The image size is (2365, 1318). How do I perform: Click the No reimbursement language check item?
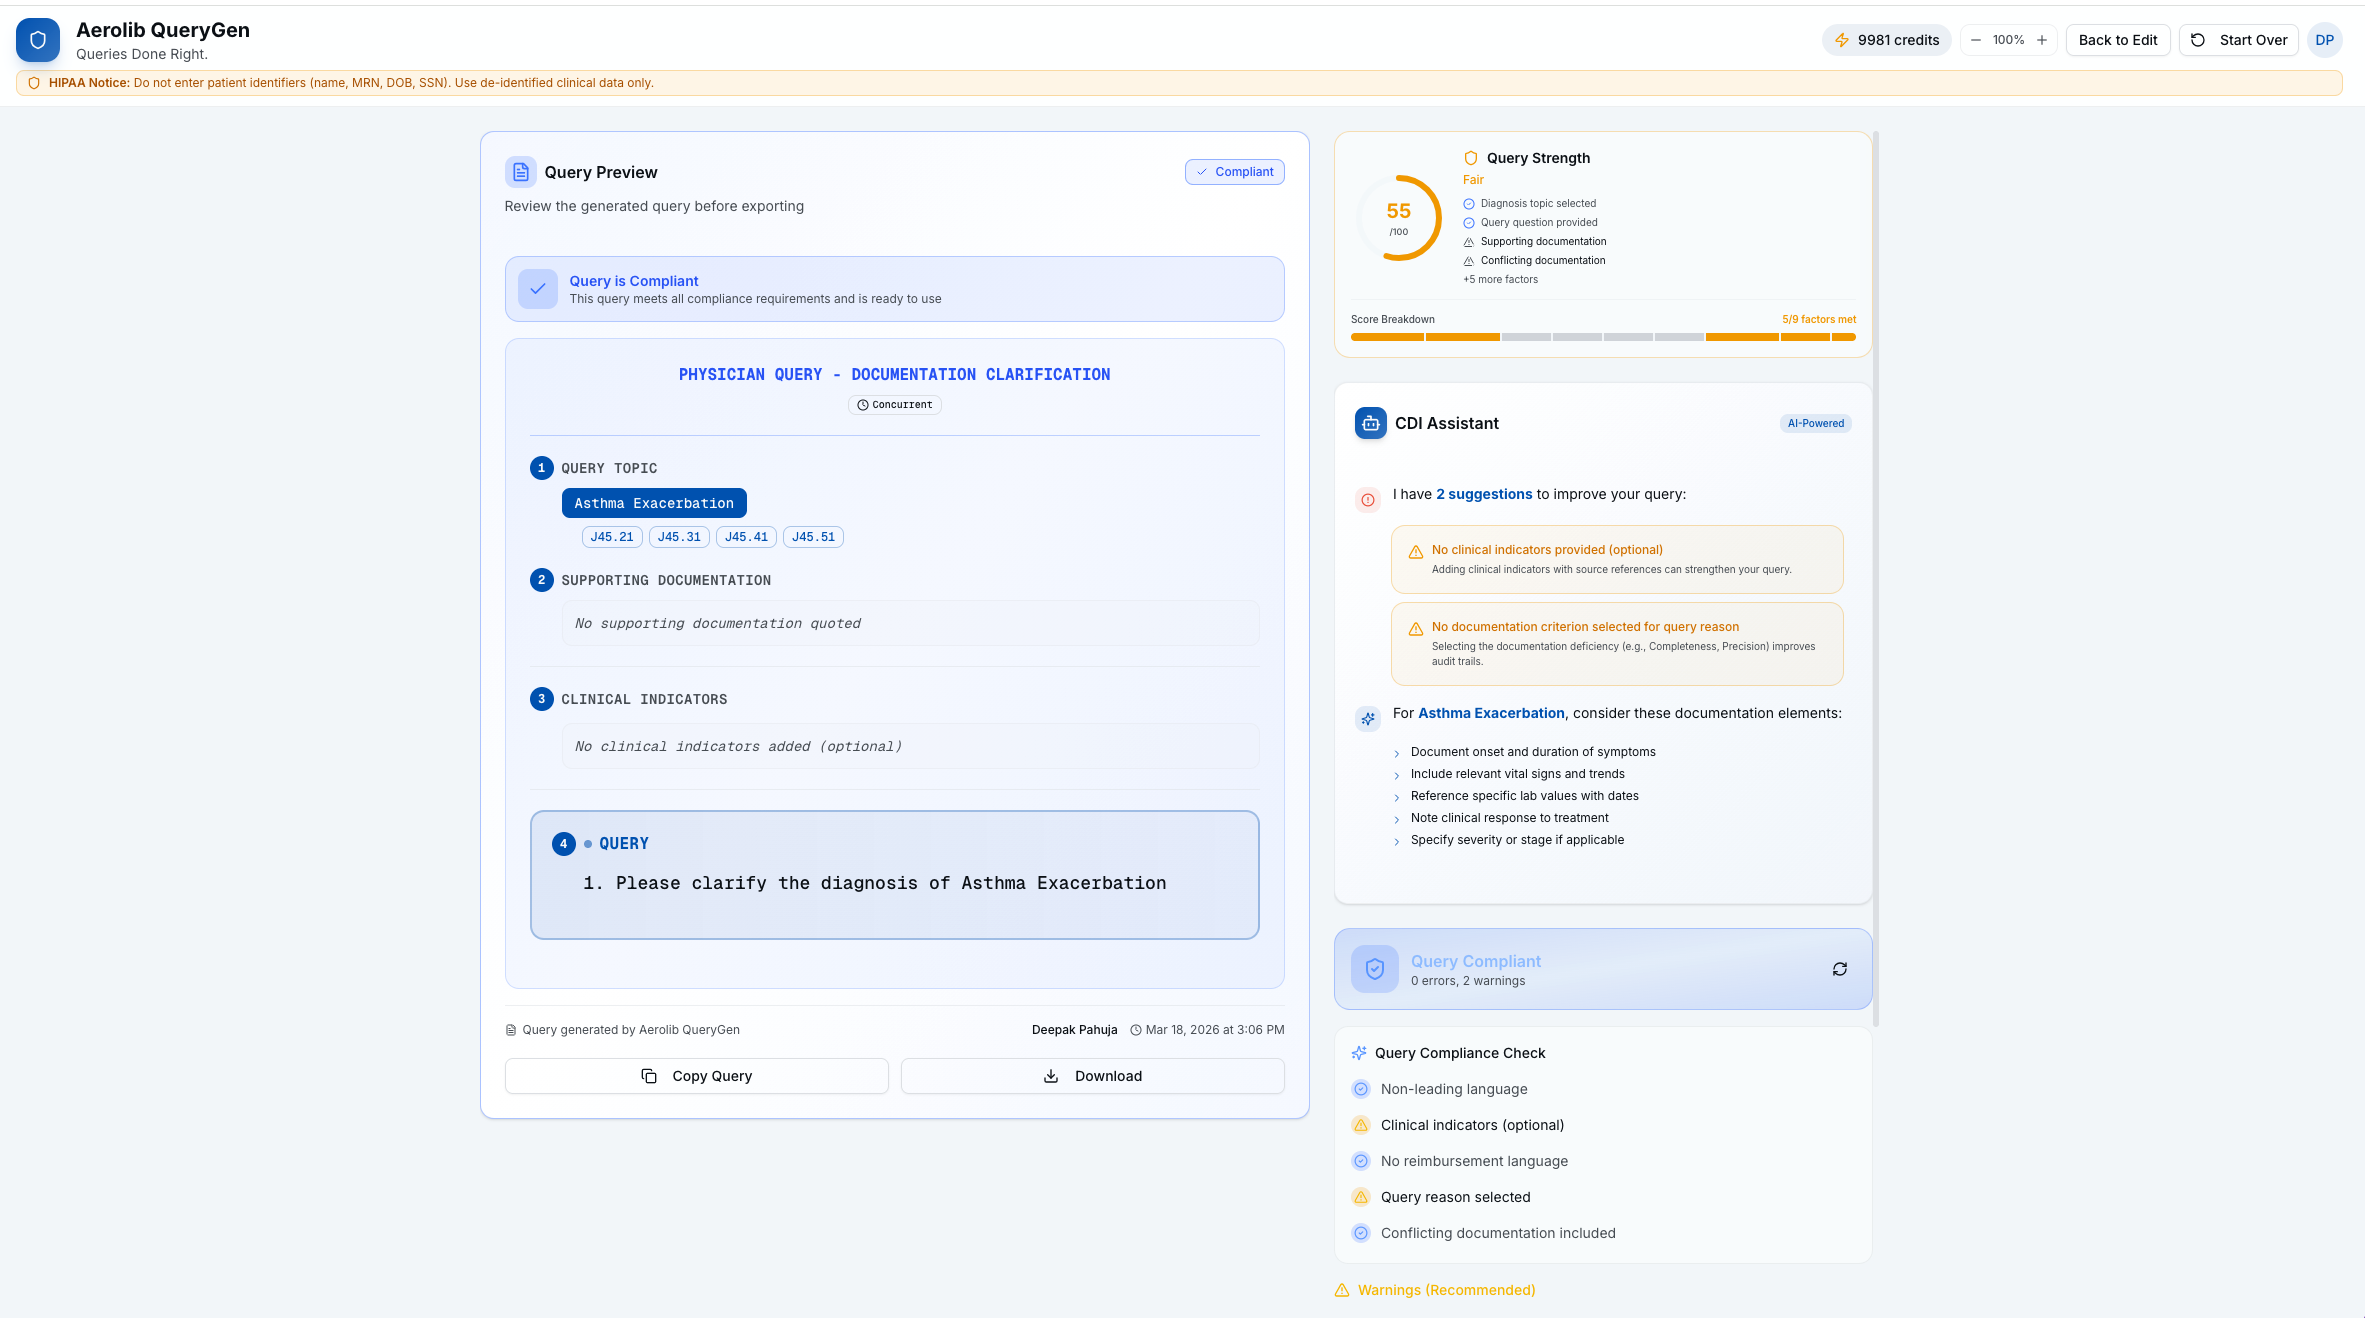(x=1473, y=1161)
